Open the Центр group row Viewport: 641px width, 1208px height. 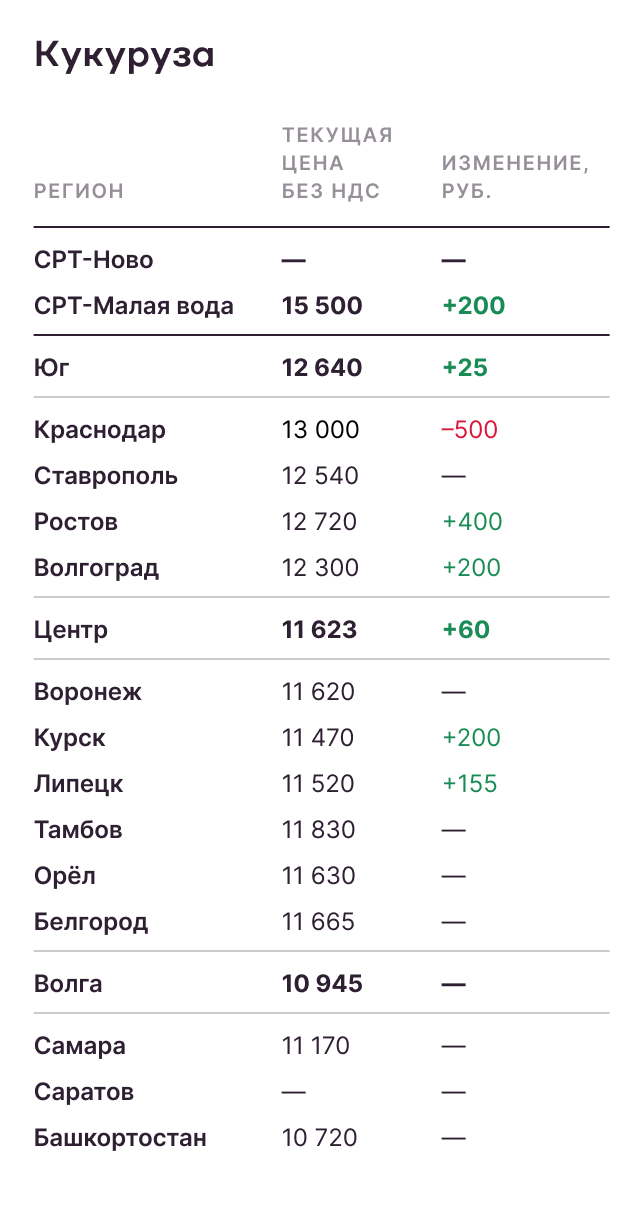click(321, 630)
